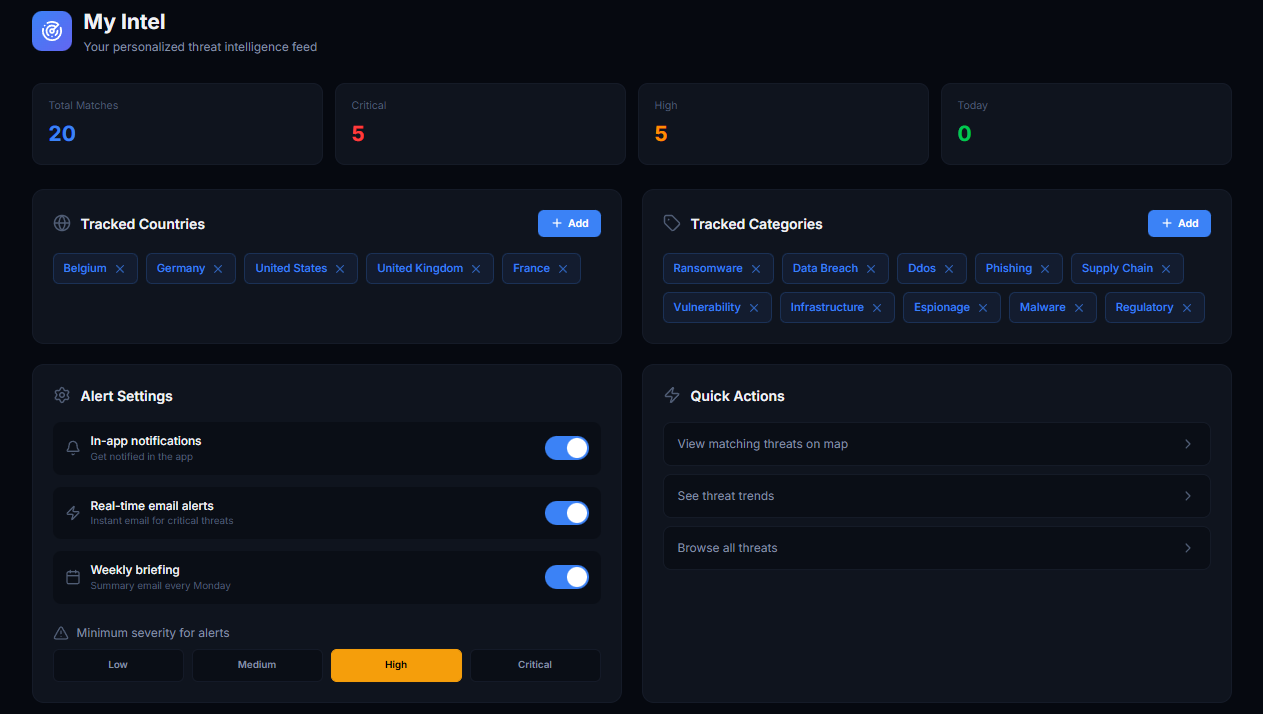The width and height of the screenshot is (1263, 714).
Task: Click Add under Tracked Categories
Action: coord(1179,223)
